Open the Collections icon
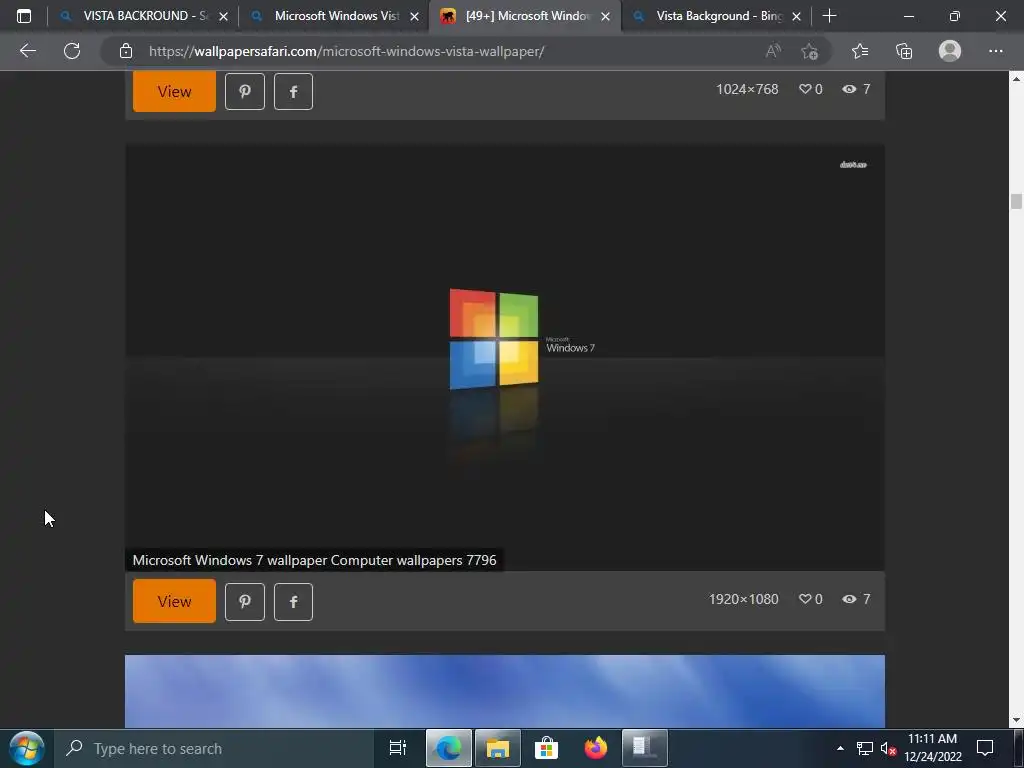Screen dimensions: 1024x768 tap(904, 51)
